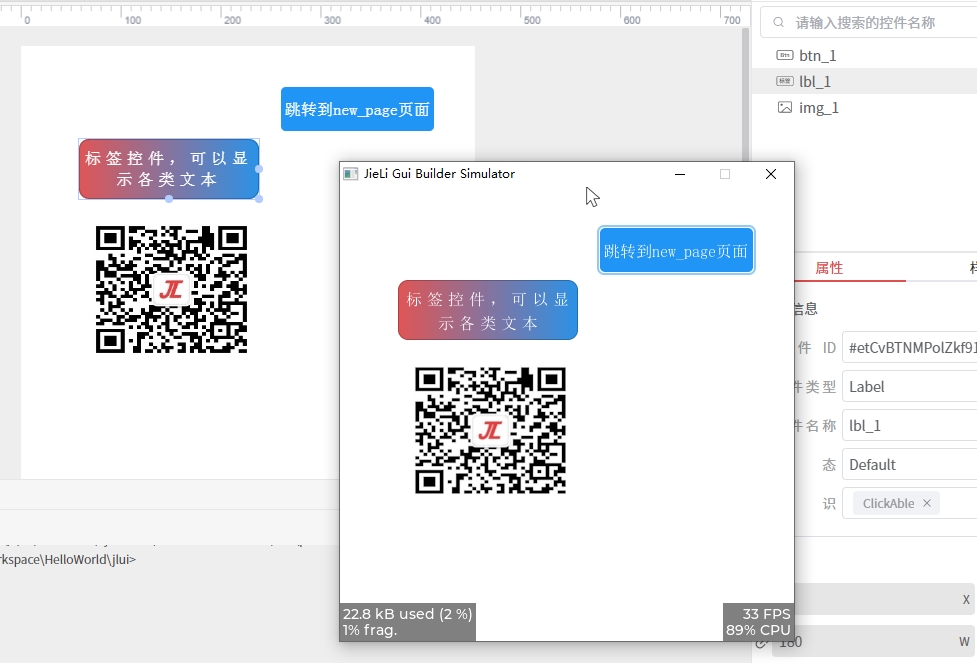The height and width of the screenshot is (663, 977).
Task: Click the 33 FPS performance overlay
Action: (x=758, y=622)
